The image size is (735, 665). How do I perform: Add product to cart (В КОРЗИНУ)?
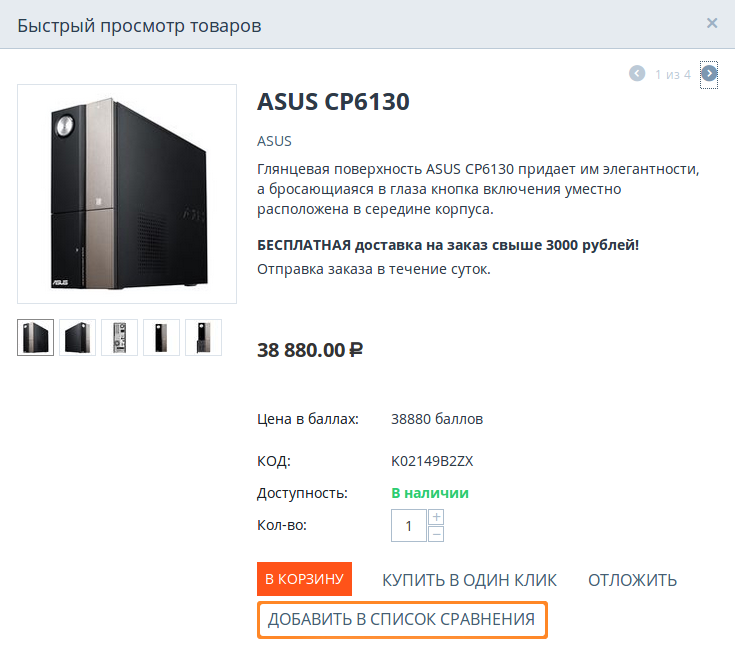(305, 579)
